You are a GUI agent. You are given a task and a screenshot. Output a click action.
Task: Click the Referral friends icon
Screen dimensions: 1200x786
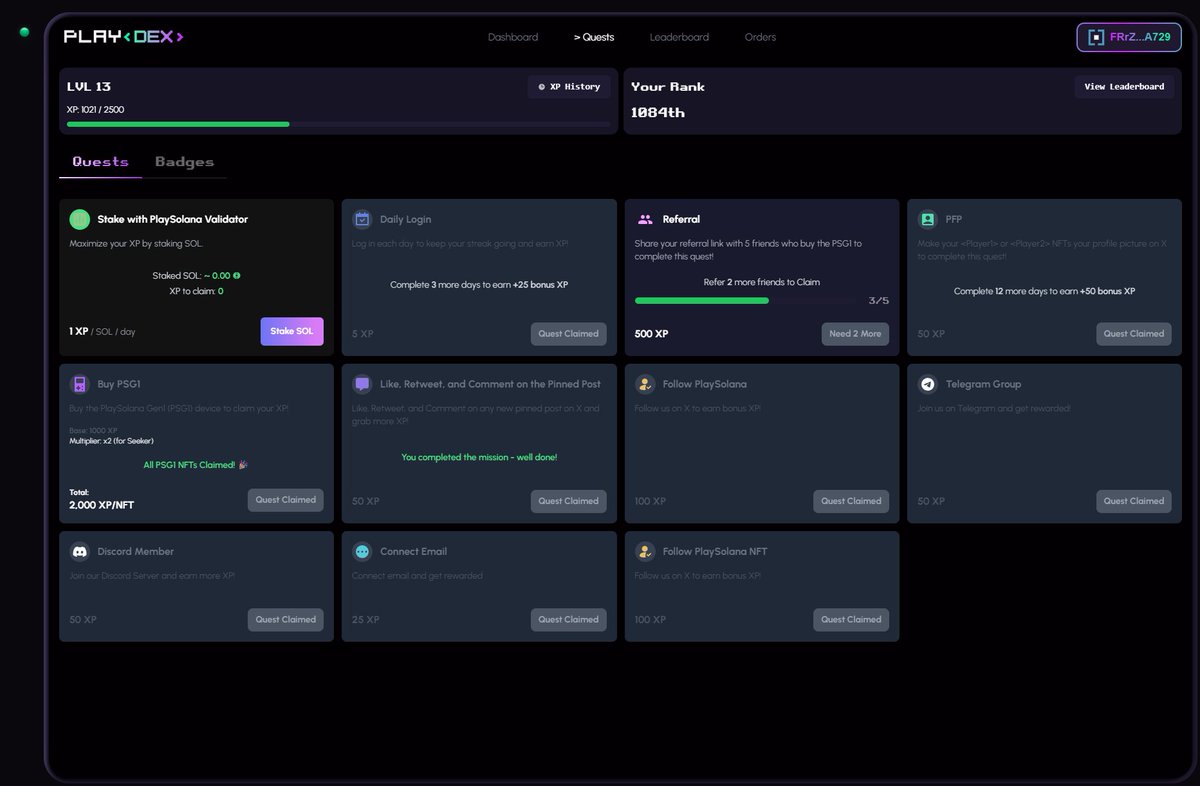645,218
